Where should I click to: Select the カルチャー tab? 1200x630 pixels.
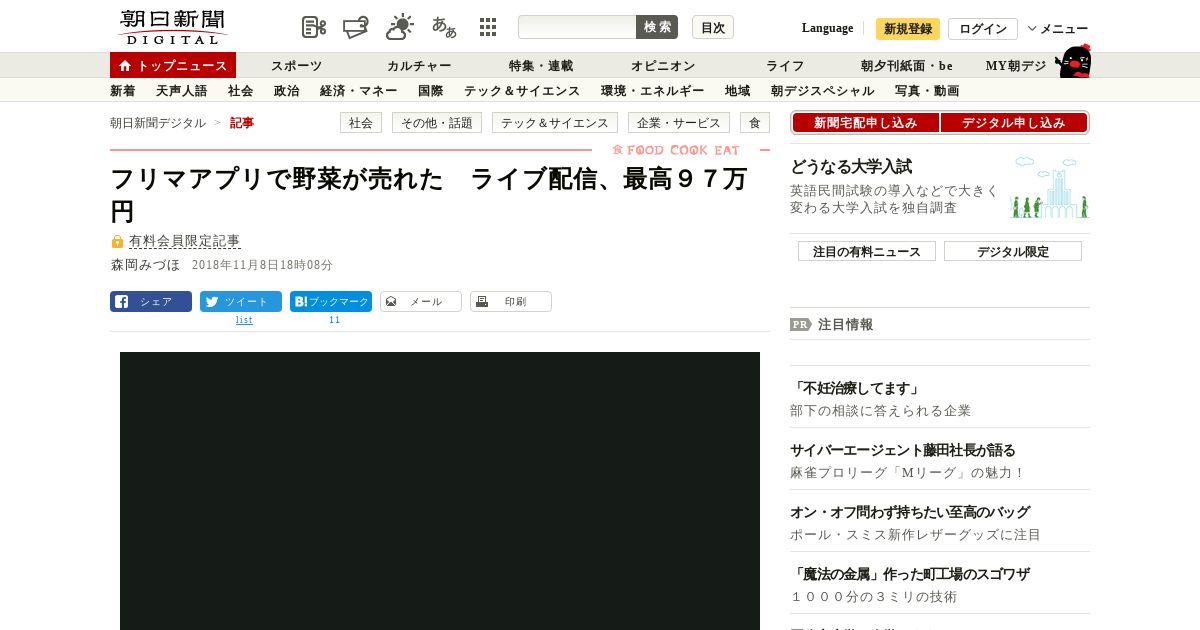tap(419, 66)
